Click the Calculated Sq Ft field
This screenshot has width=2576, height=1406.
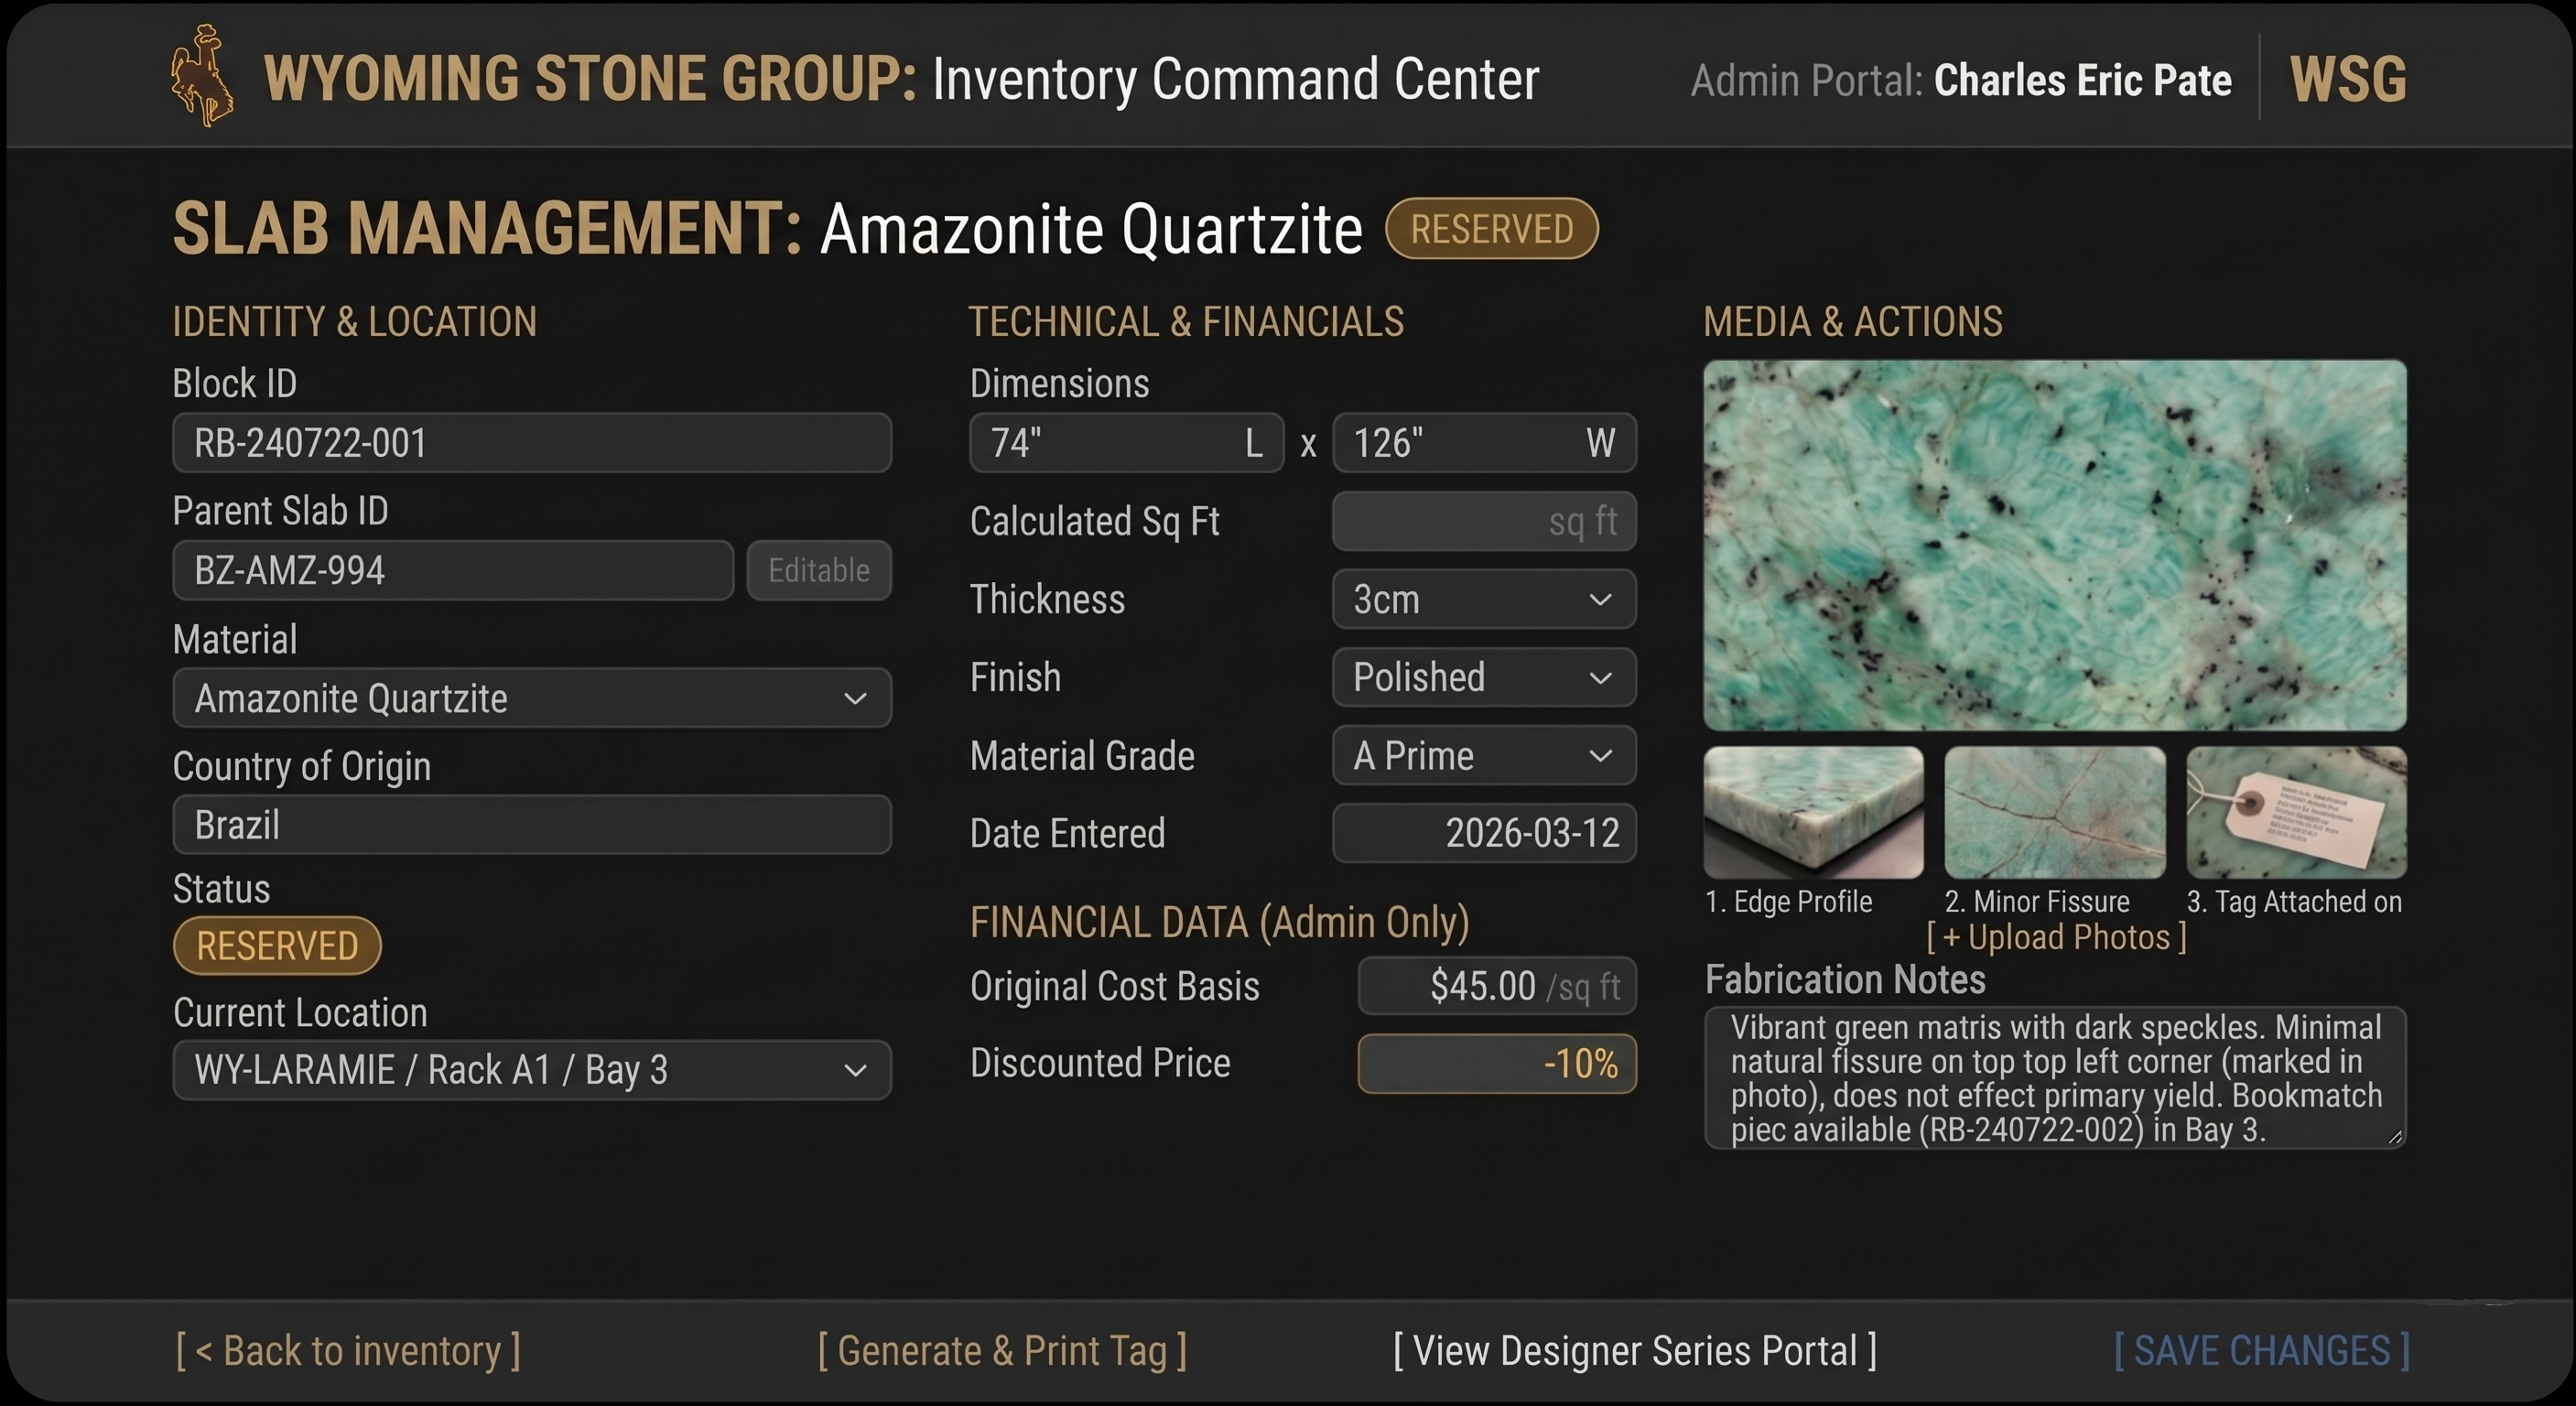tap(1484, 521)
